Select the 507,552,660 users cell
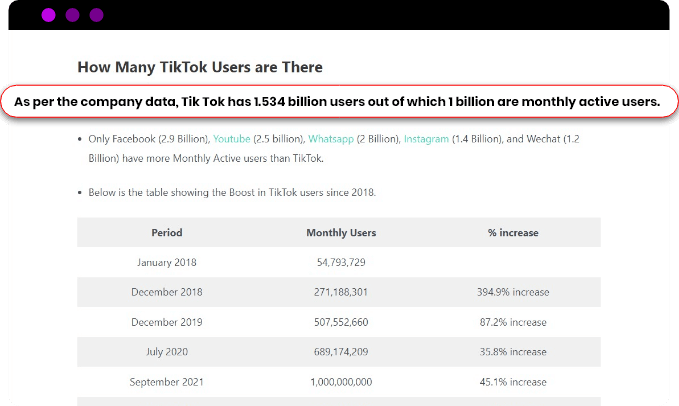Viewport: 679px width, 406px height. [341, 322]
